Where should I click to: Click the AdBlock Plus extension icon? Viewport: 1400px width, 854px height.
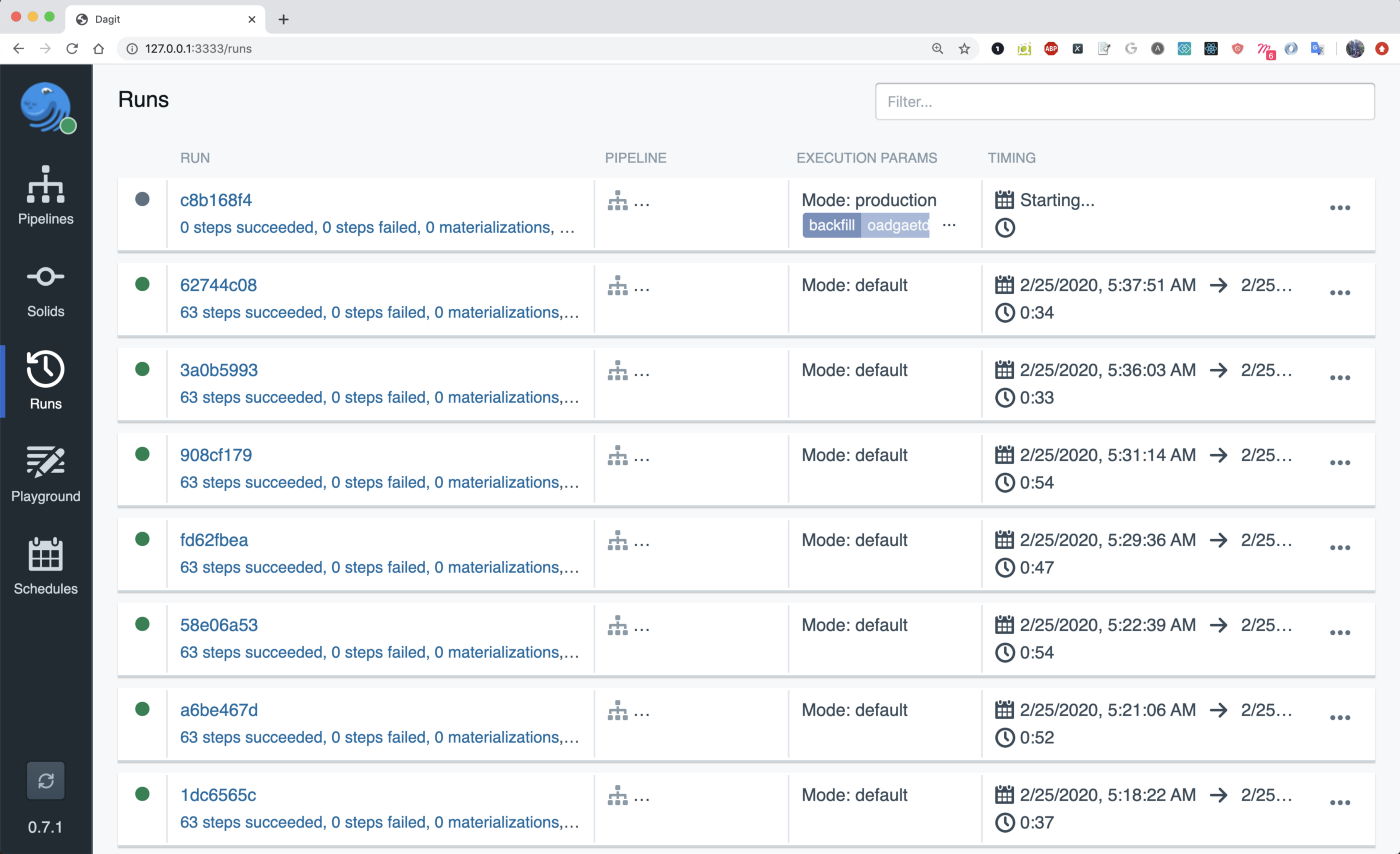[x=1051, y=48]
